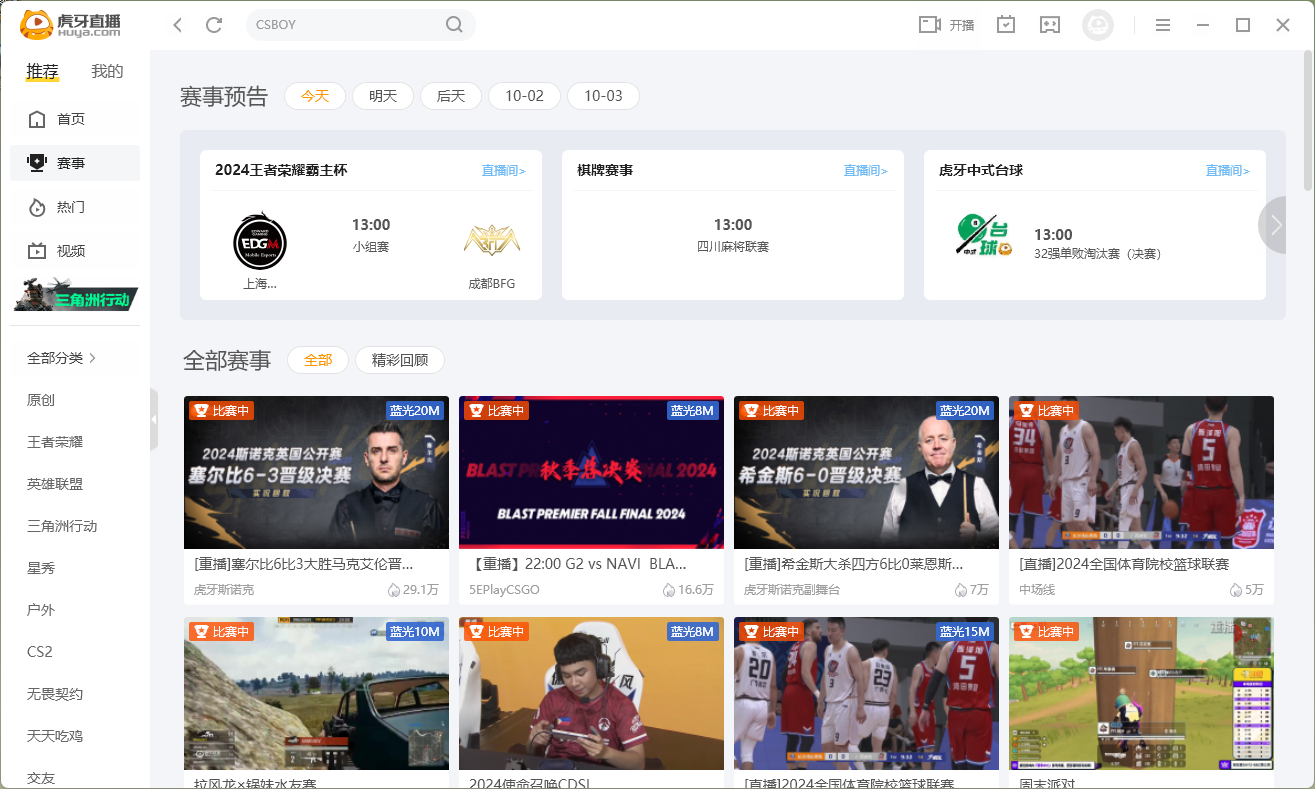The image size is (1315, 789).
Task: Open the hamburger main menu
Action: [1163, 25]
